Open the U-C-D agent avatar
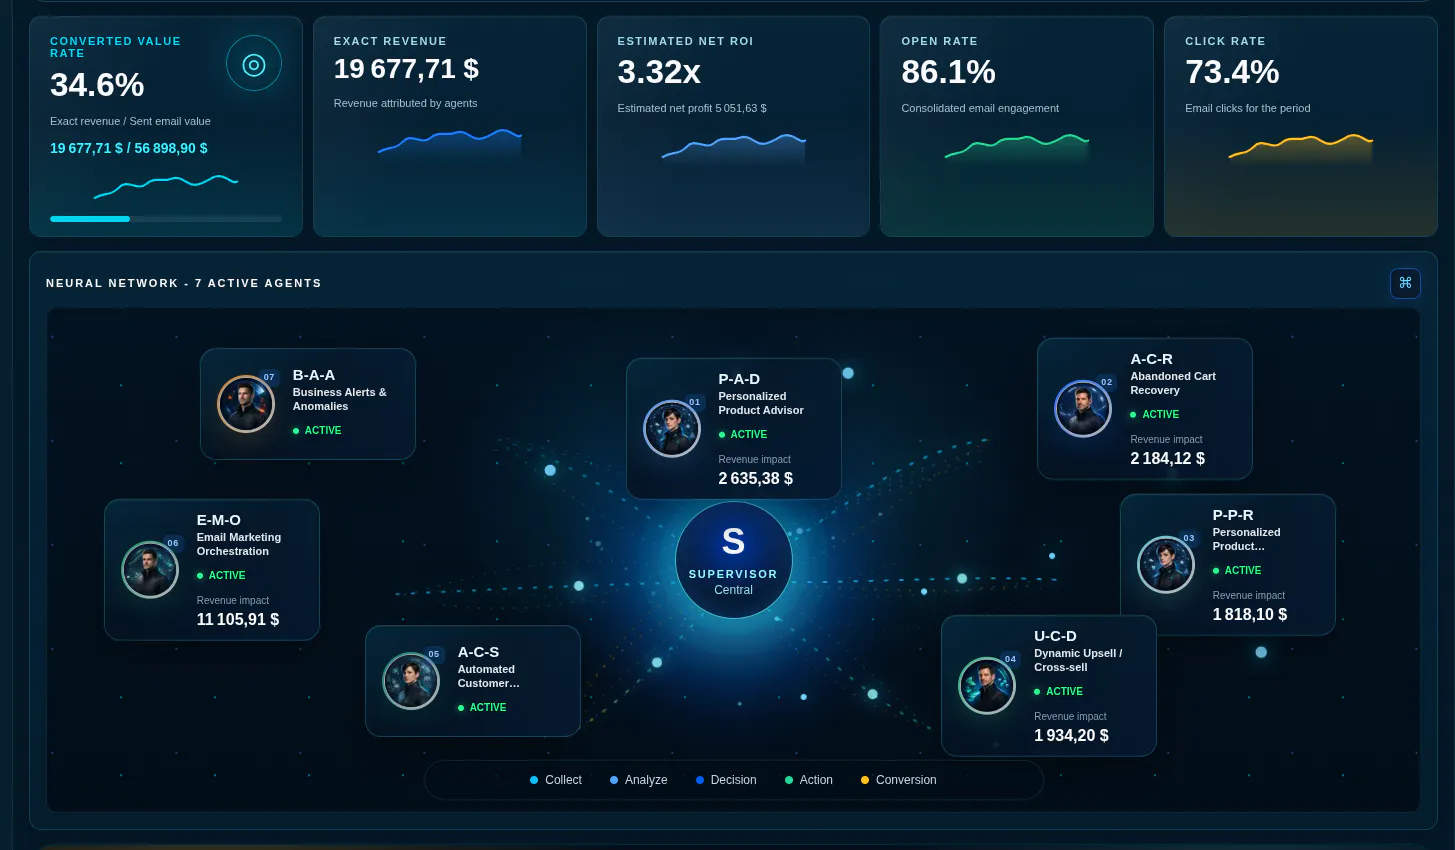The image size is (1455, 850). pyautogui.click(x=987, y=685)
